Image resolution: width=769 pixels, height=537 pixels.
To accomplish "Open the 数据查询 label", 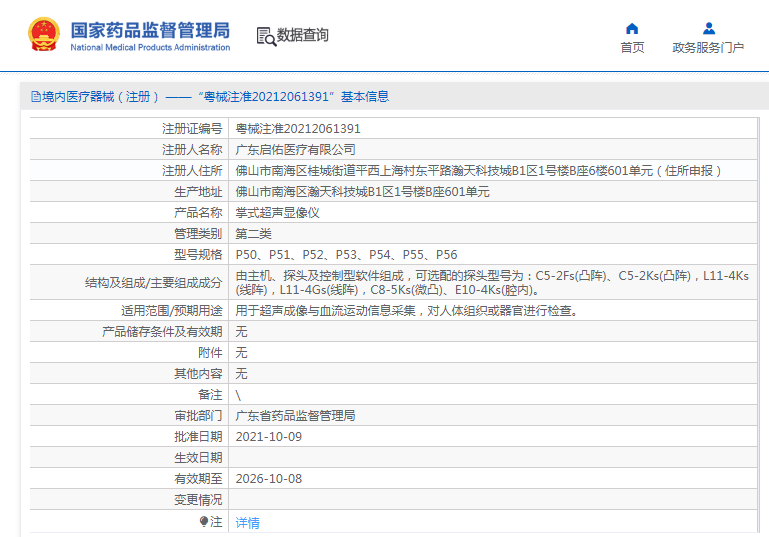I will coord(303,35).
